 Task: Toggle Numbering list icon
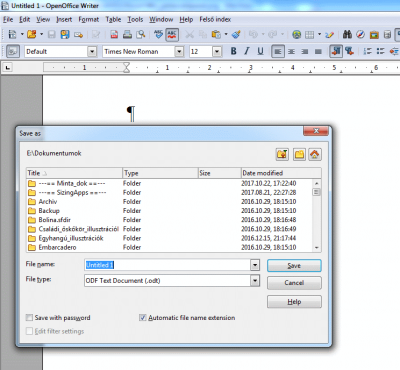click(x=367, y=51)
